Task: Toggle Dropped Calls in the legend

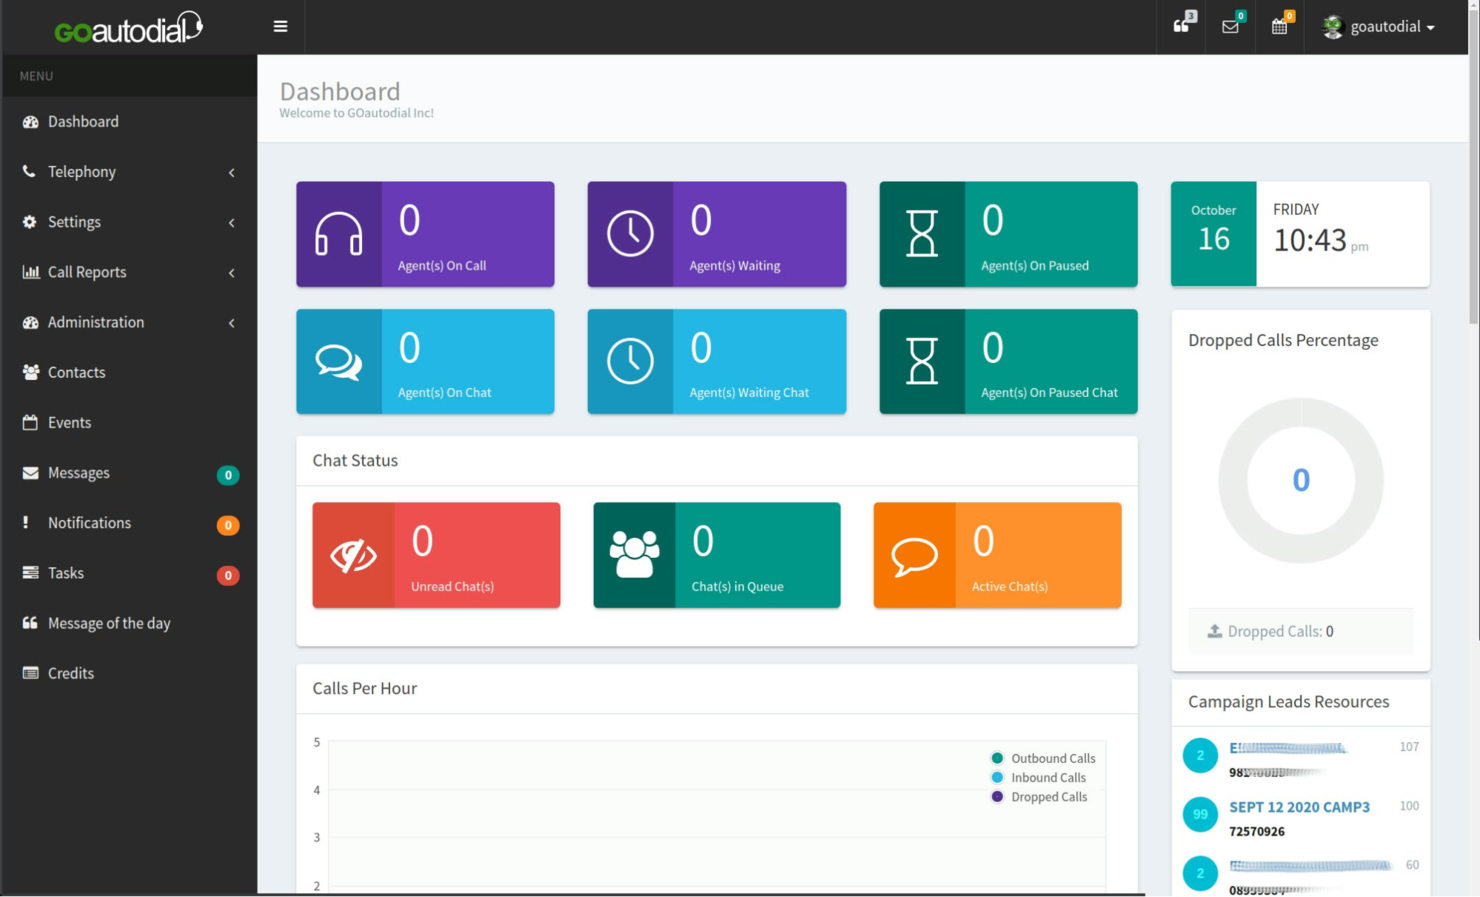Action: point(1040,796)
